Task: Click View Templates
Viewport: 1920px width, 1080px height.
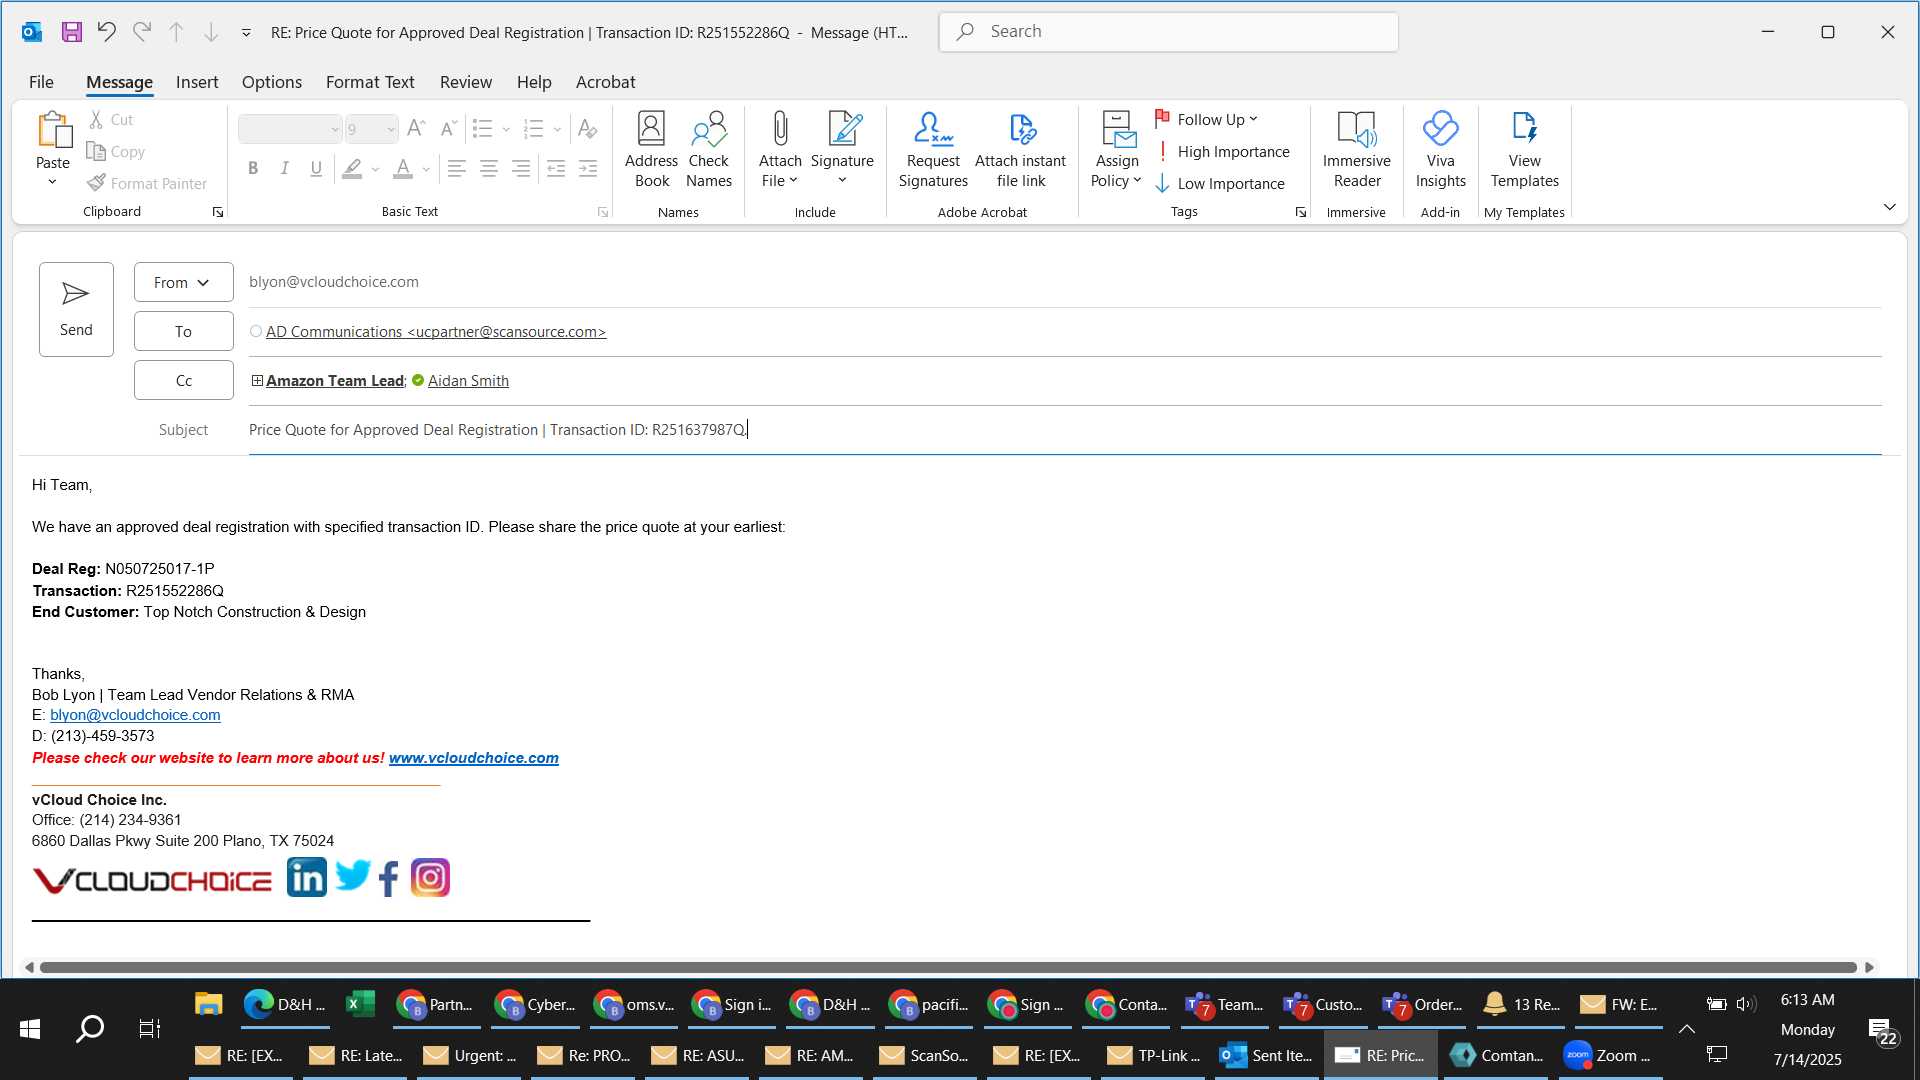Action: 1524,150
